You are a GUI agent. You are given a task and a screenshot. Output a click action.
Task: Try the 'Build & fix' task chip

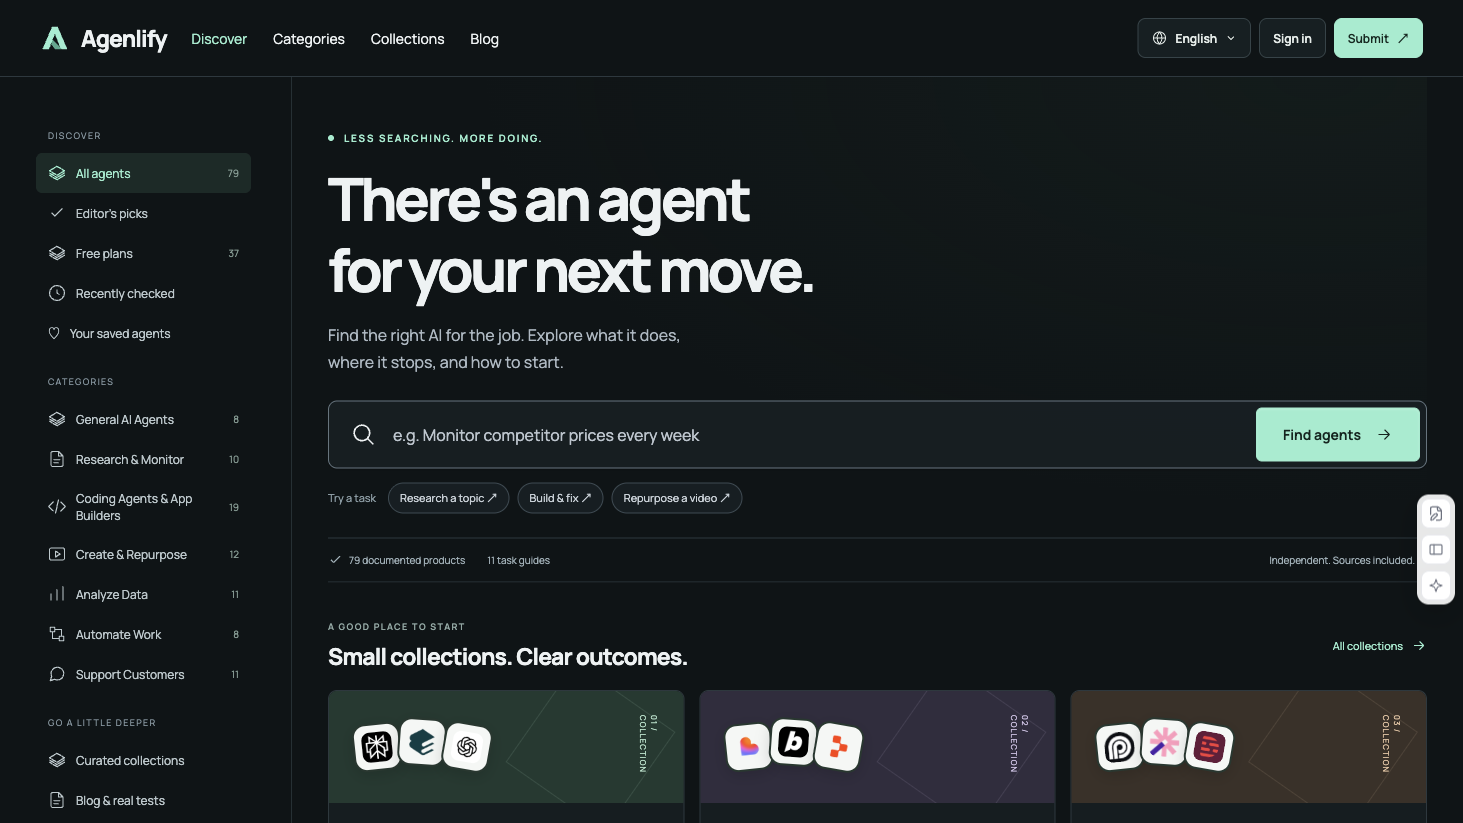coord(560,498)
